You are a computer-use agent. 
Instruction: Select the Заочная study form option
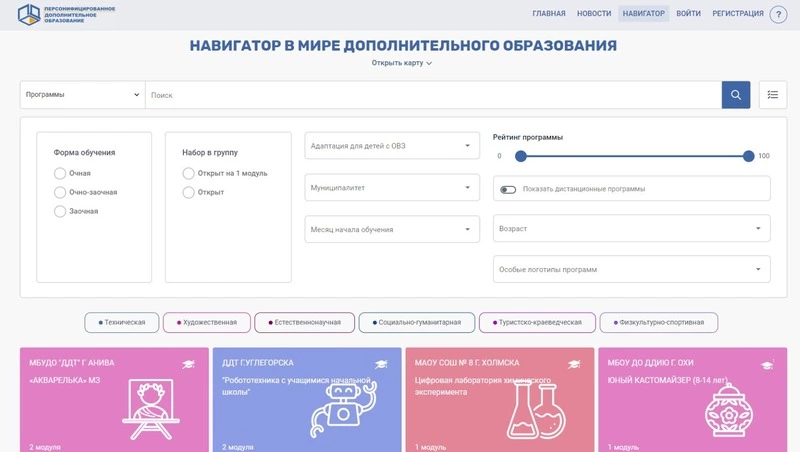pyautogui.click(x=61, y=211)
